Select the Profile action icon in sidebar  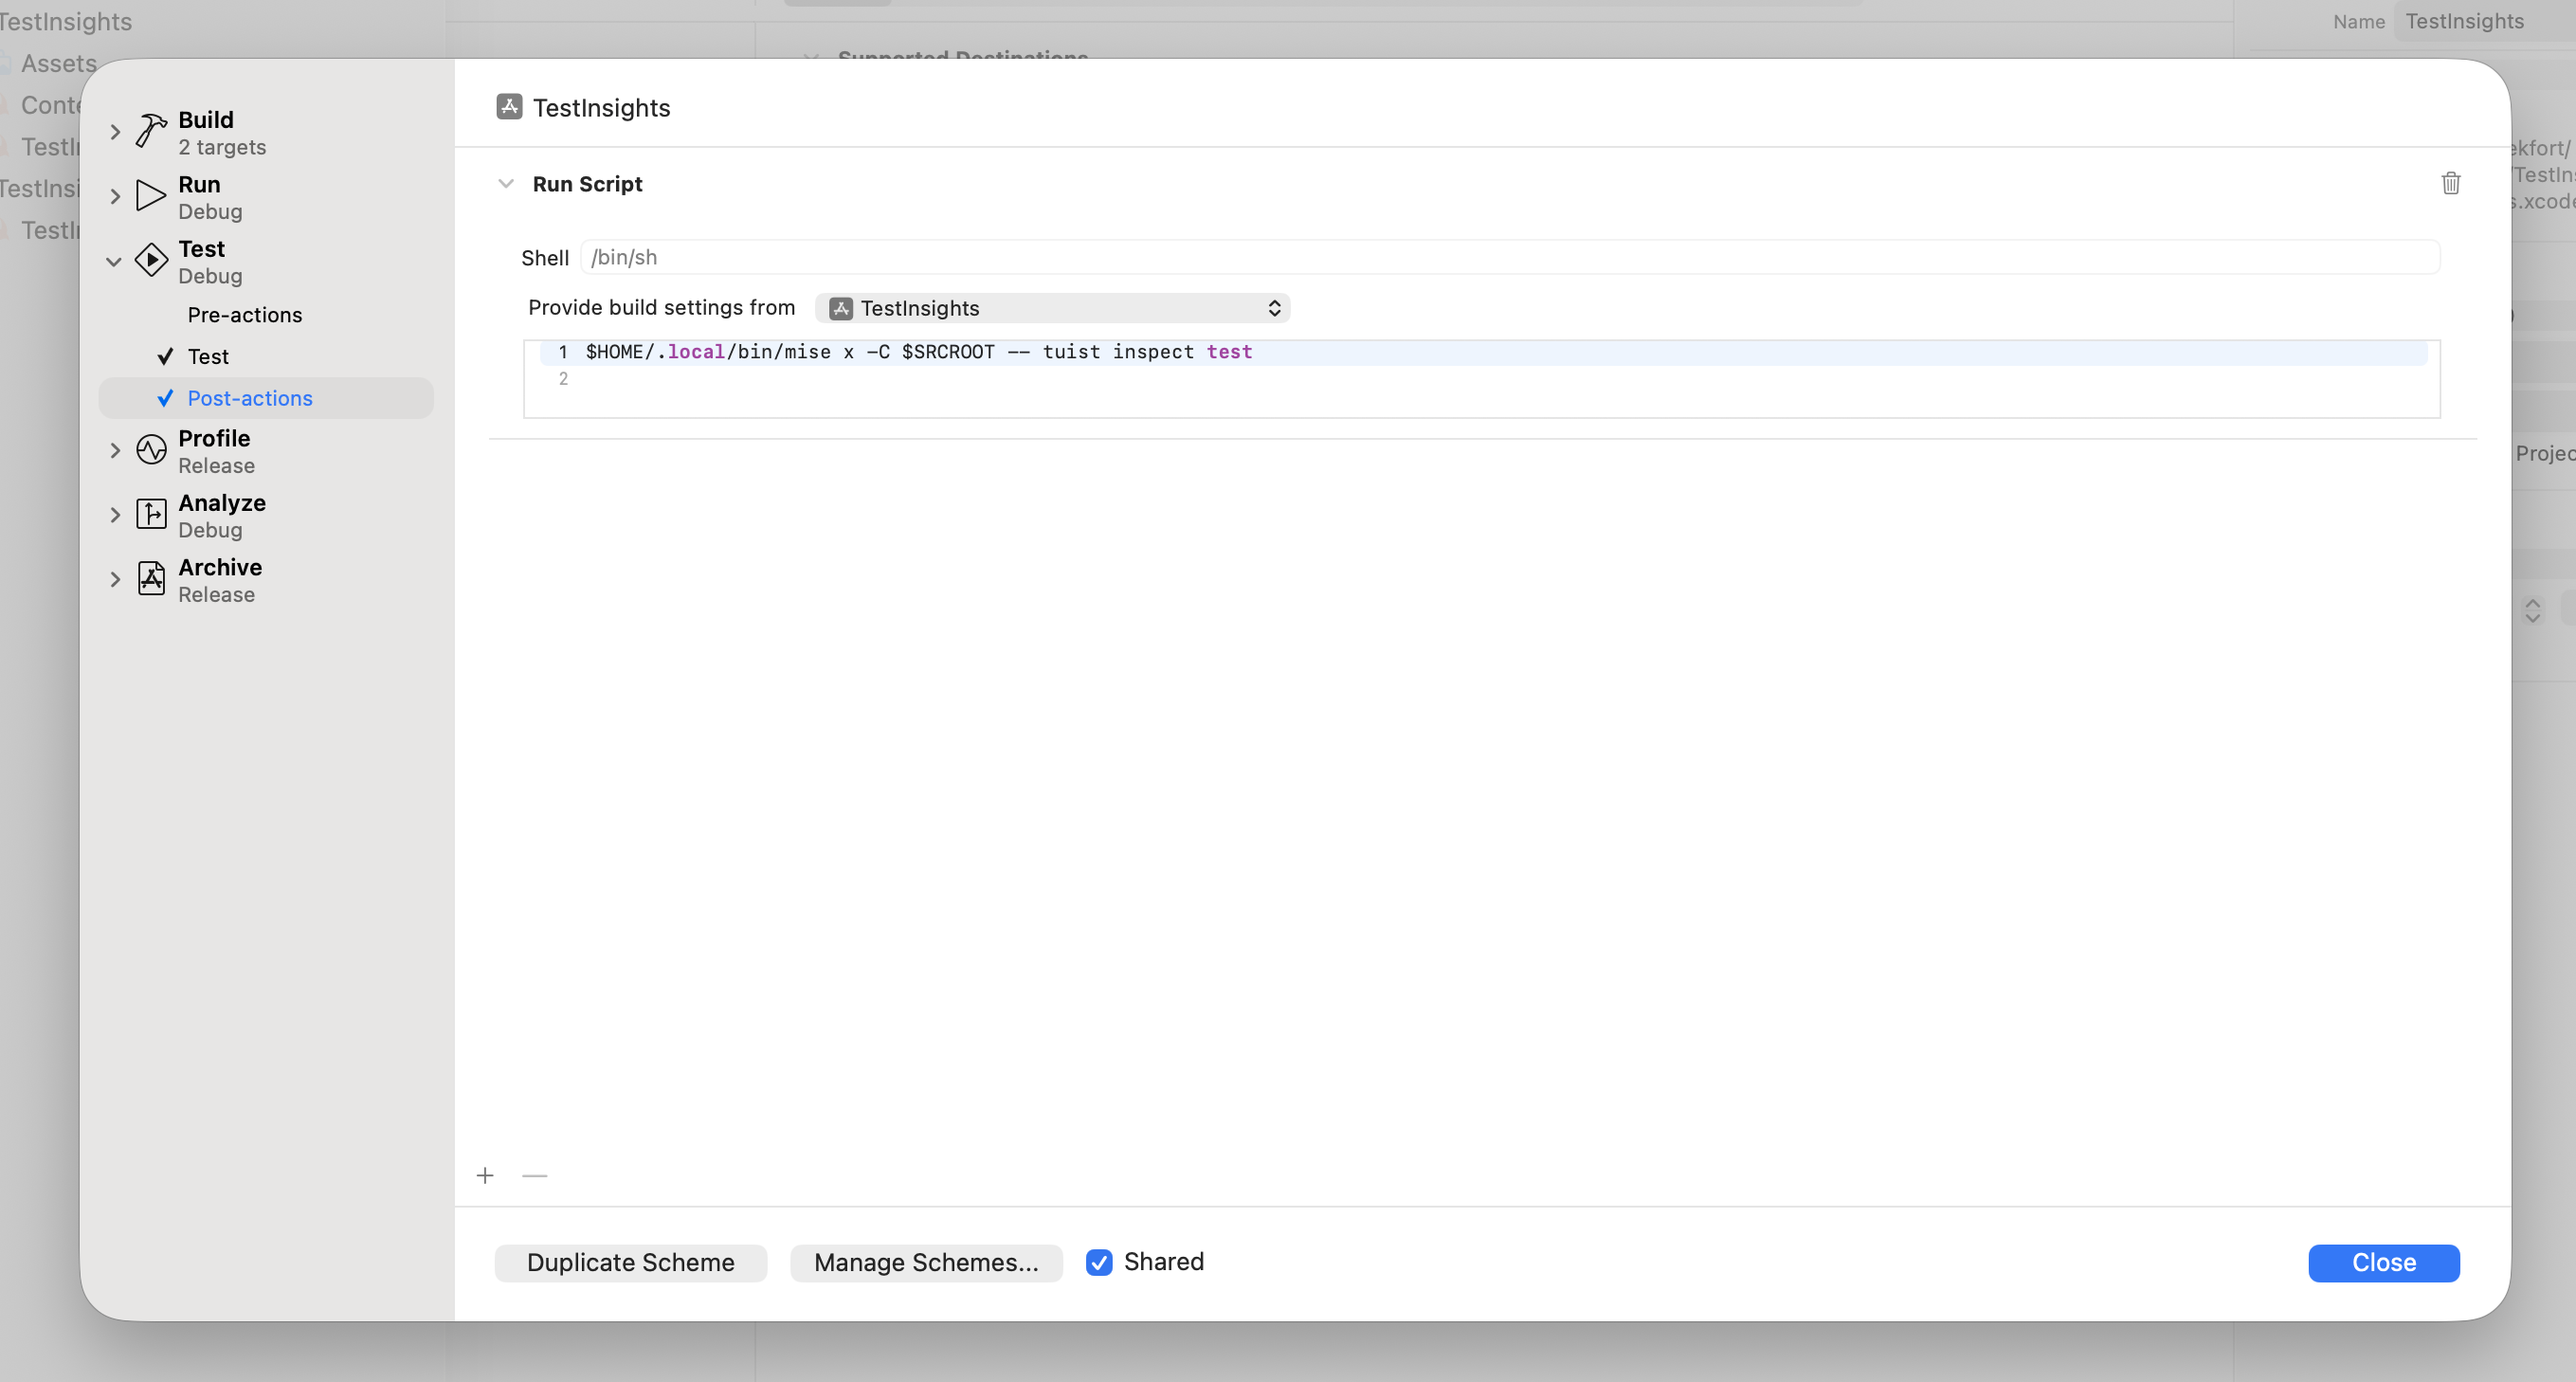click(150, 450)
